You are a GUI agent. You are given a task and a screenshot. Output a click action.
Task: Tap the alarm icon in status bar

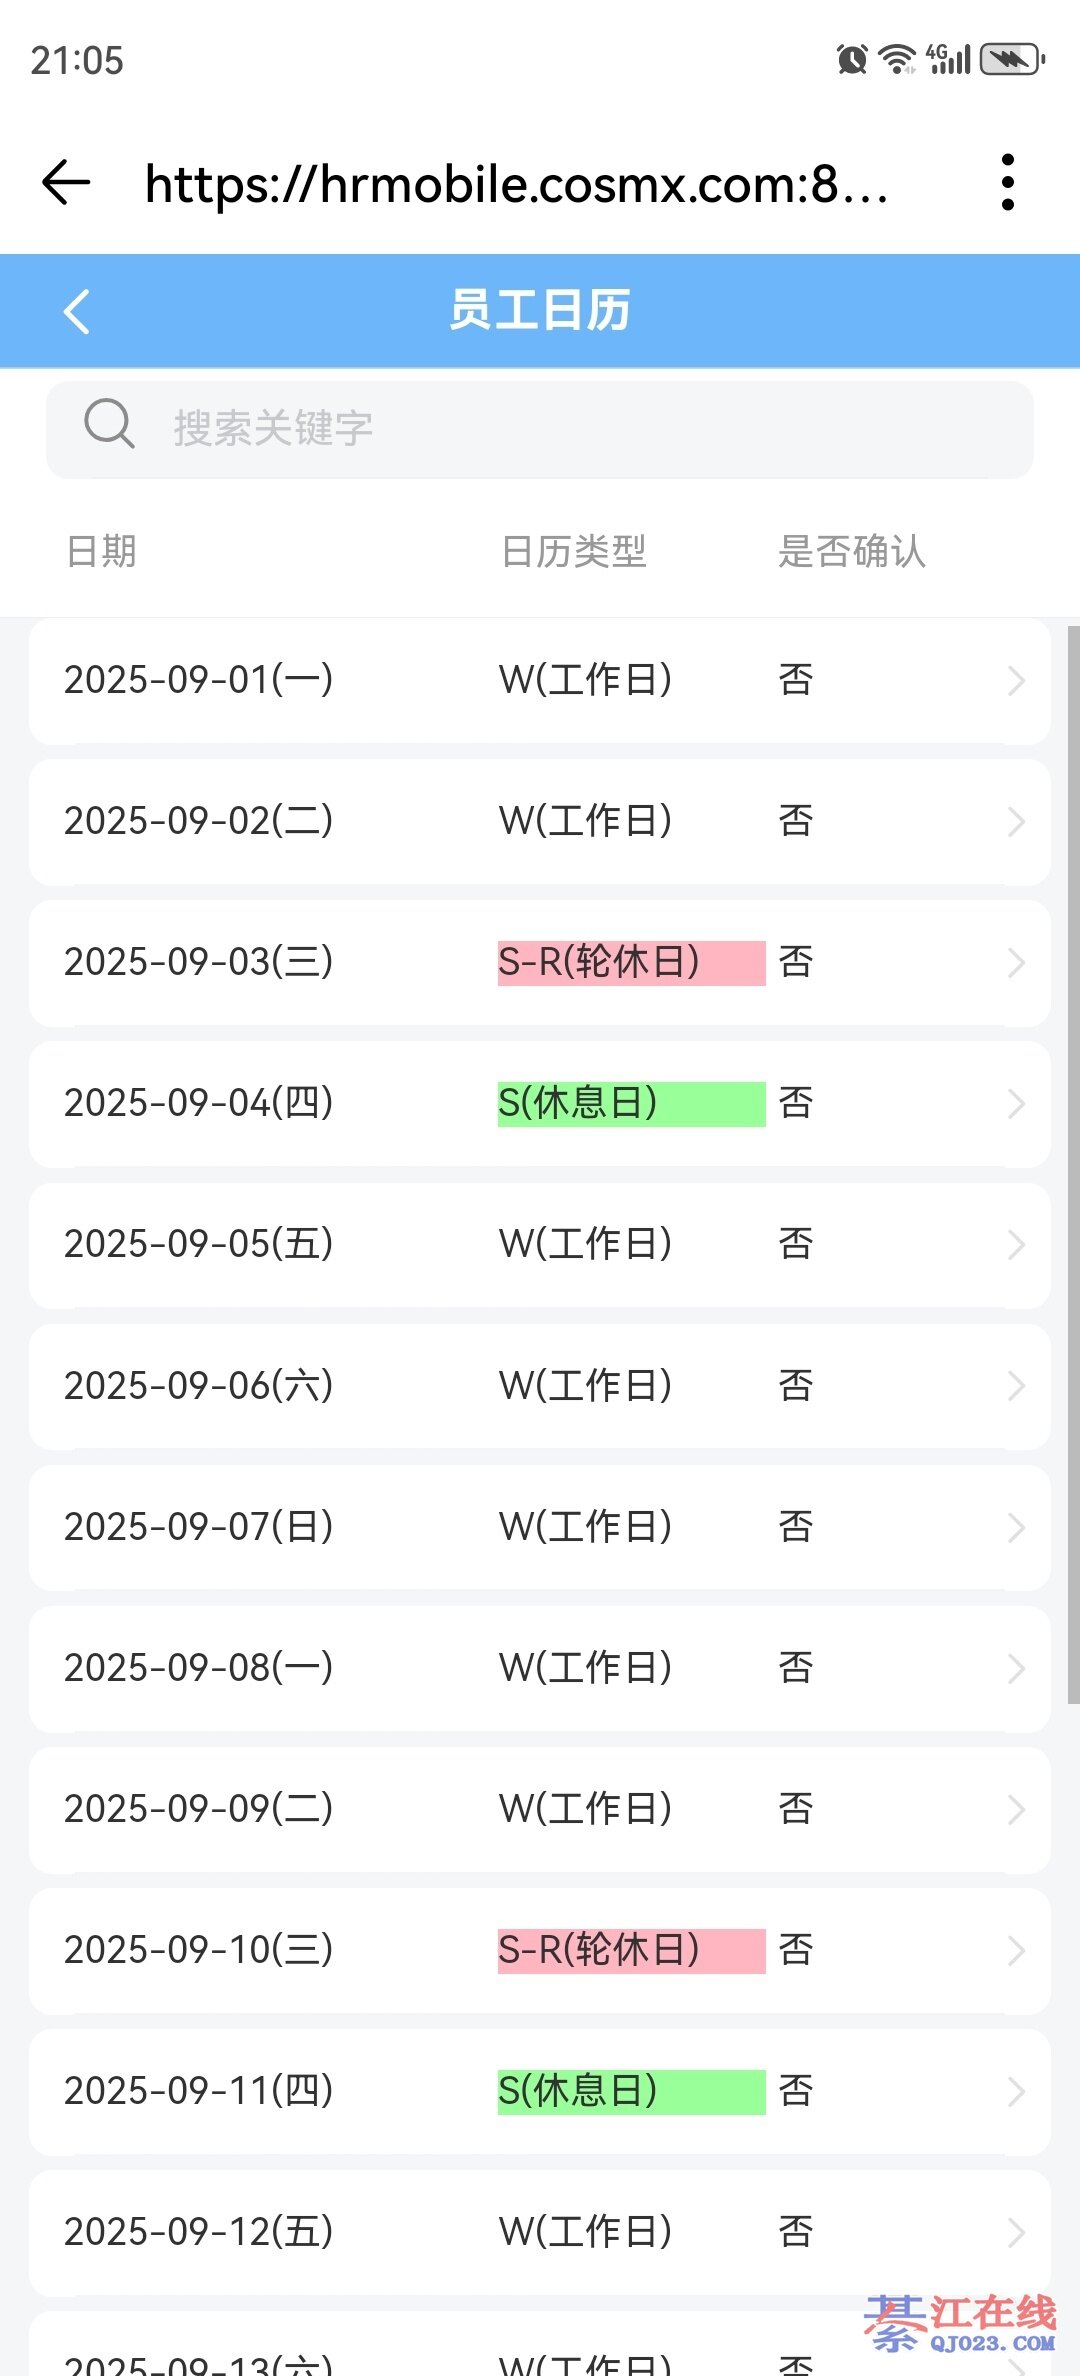tap(852, 60)
